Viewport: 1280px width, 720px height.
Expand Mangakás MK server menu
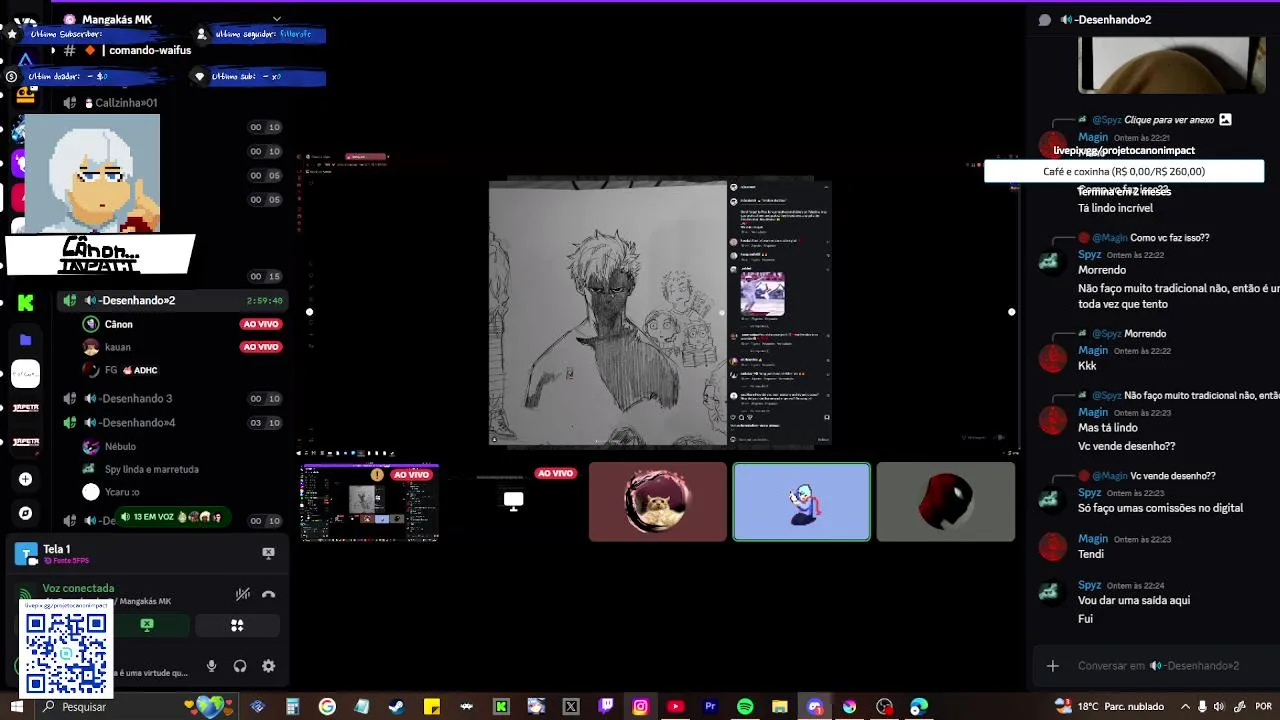coord(277,19)
